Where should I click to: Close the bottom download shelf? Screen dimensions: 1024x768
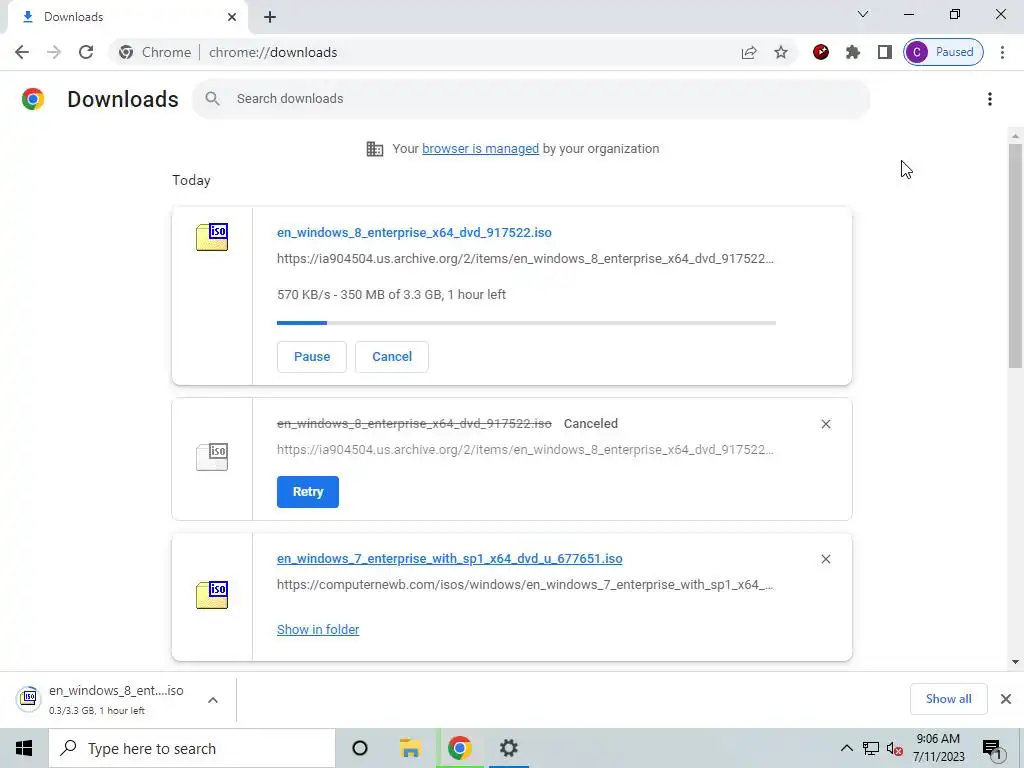point(1006,699)
